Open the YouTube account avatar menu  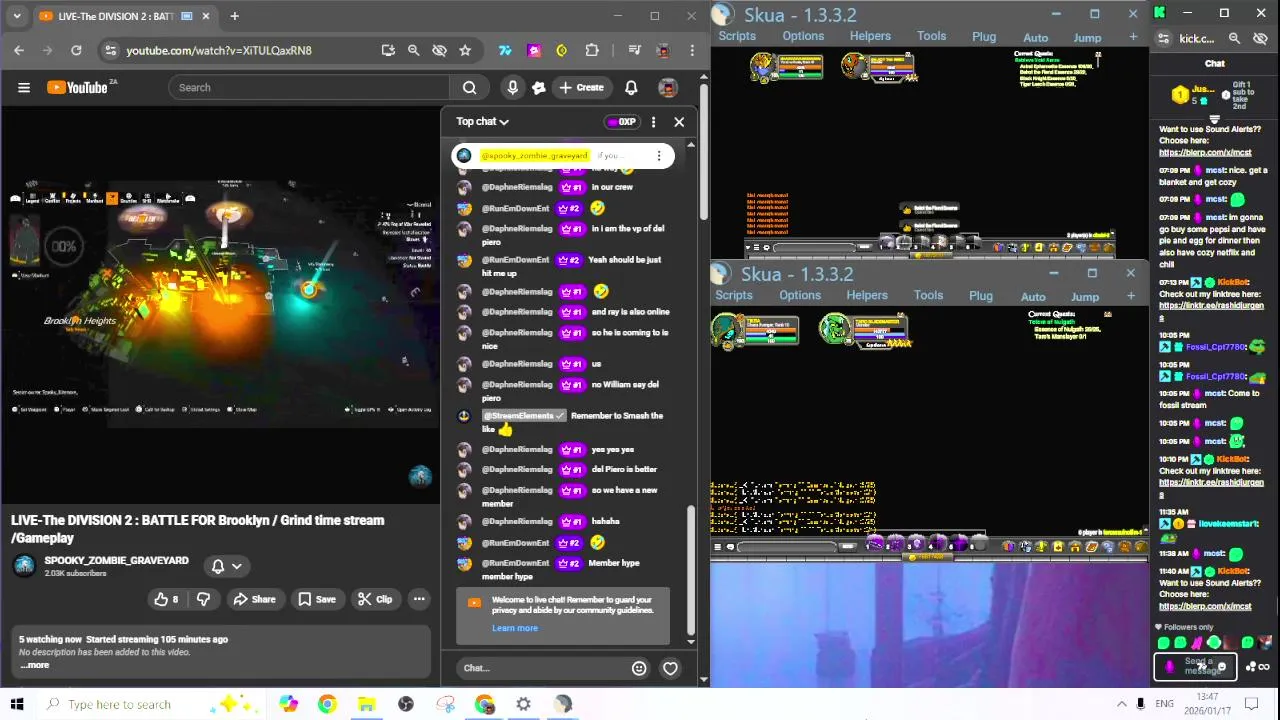pyautogui.click(x=668, y=87)
